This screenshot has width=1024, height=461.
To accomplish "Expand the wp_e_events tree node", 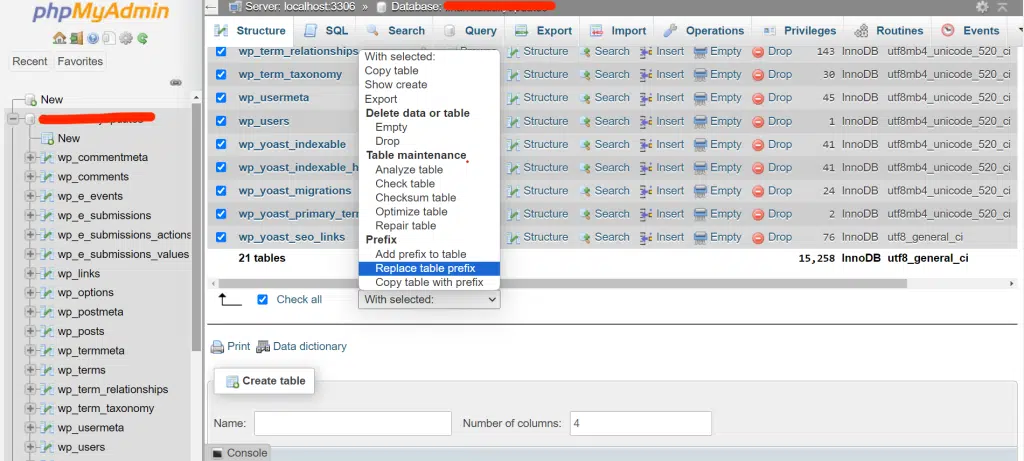I will point(30,196).
